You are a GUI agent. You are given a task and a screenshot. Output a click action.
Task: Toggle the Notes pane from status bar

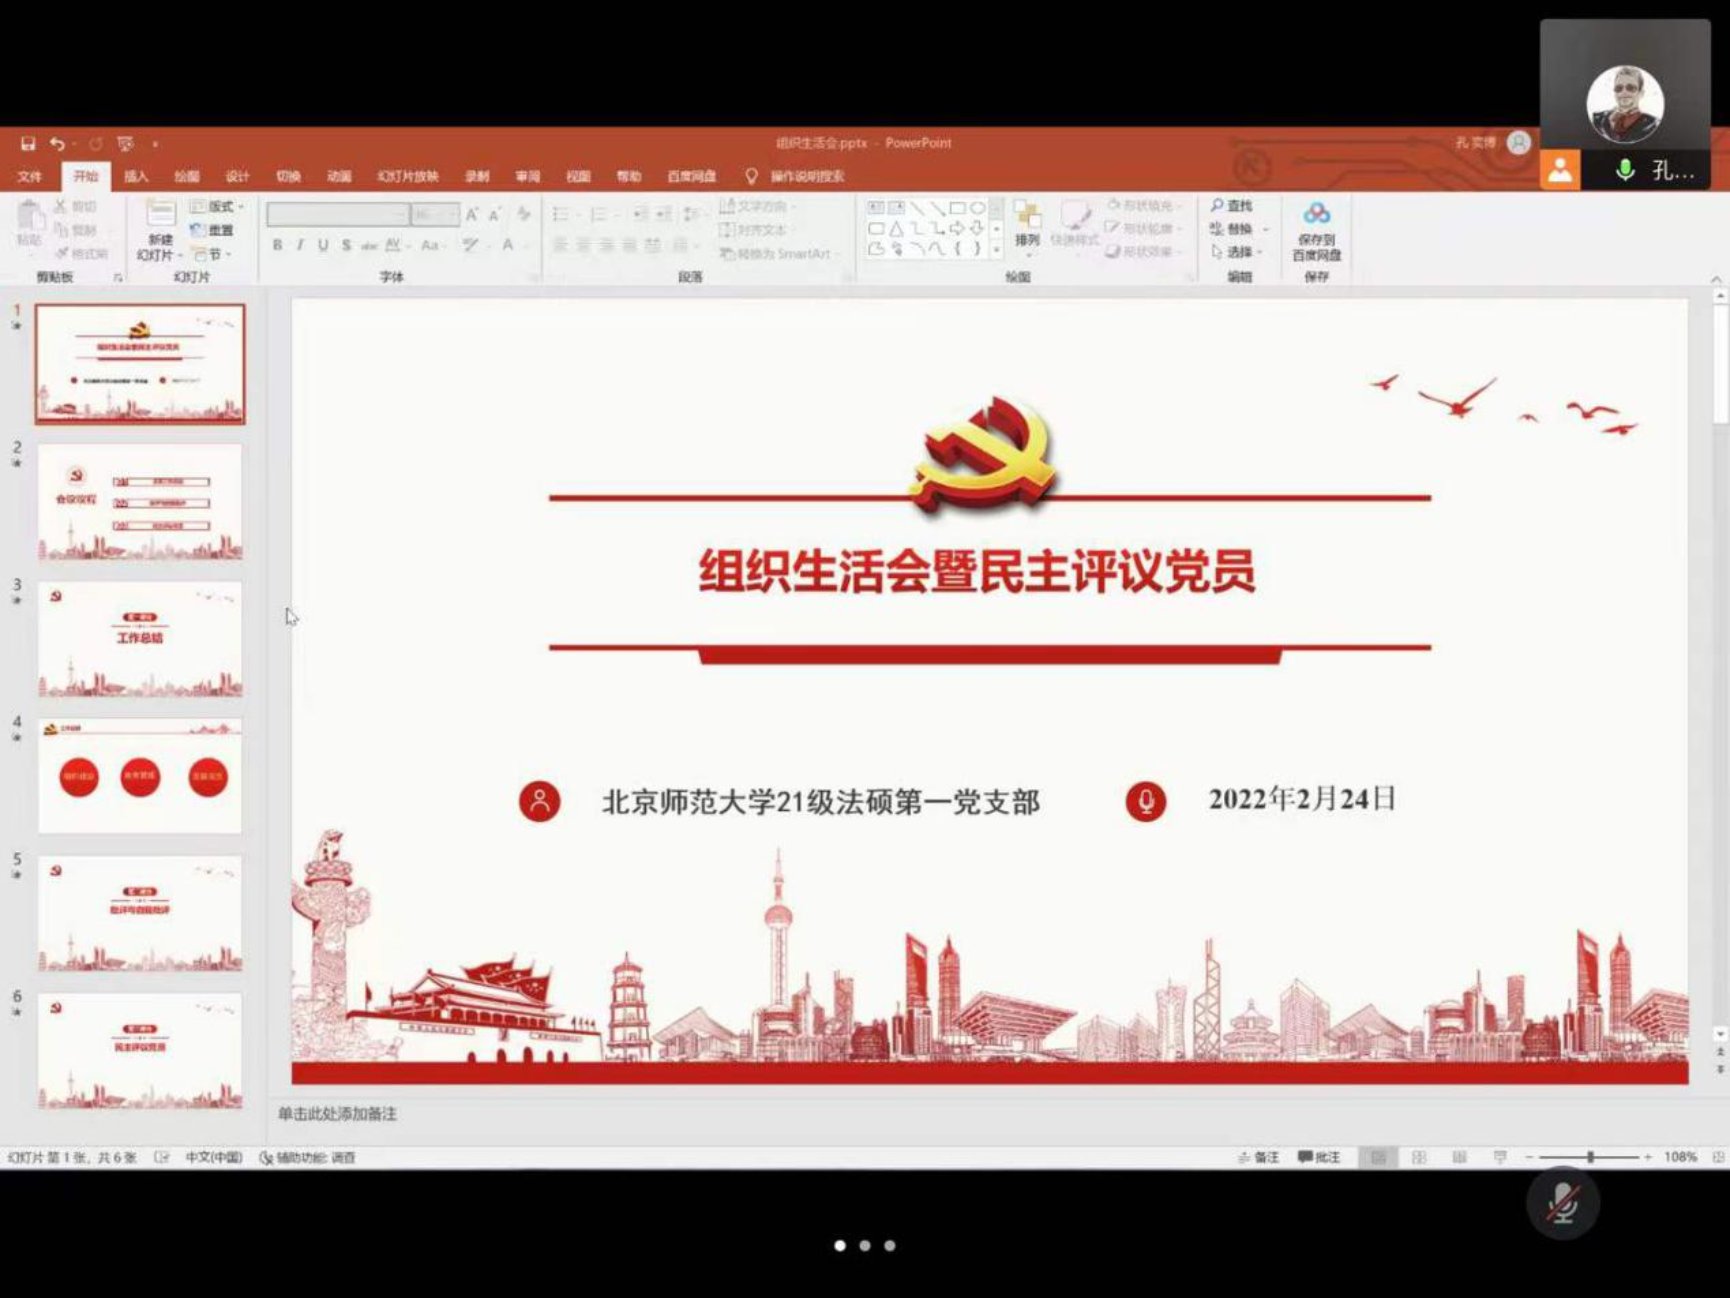tap(1258, 1157)
